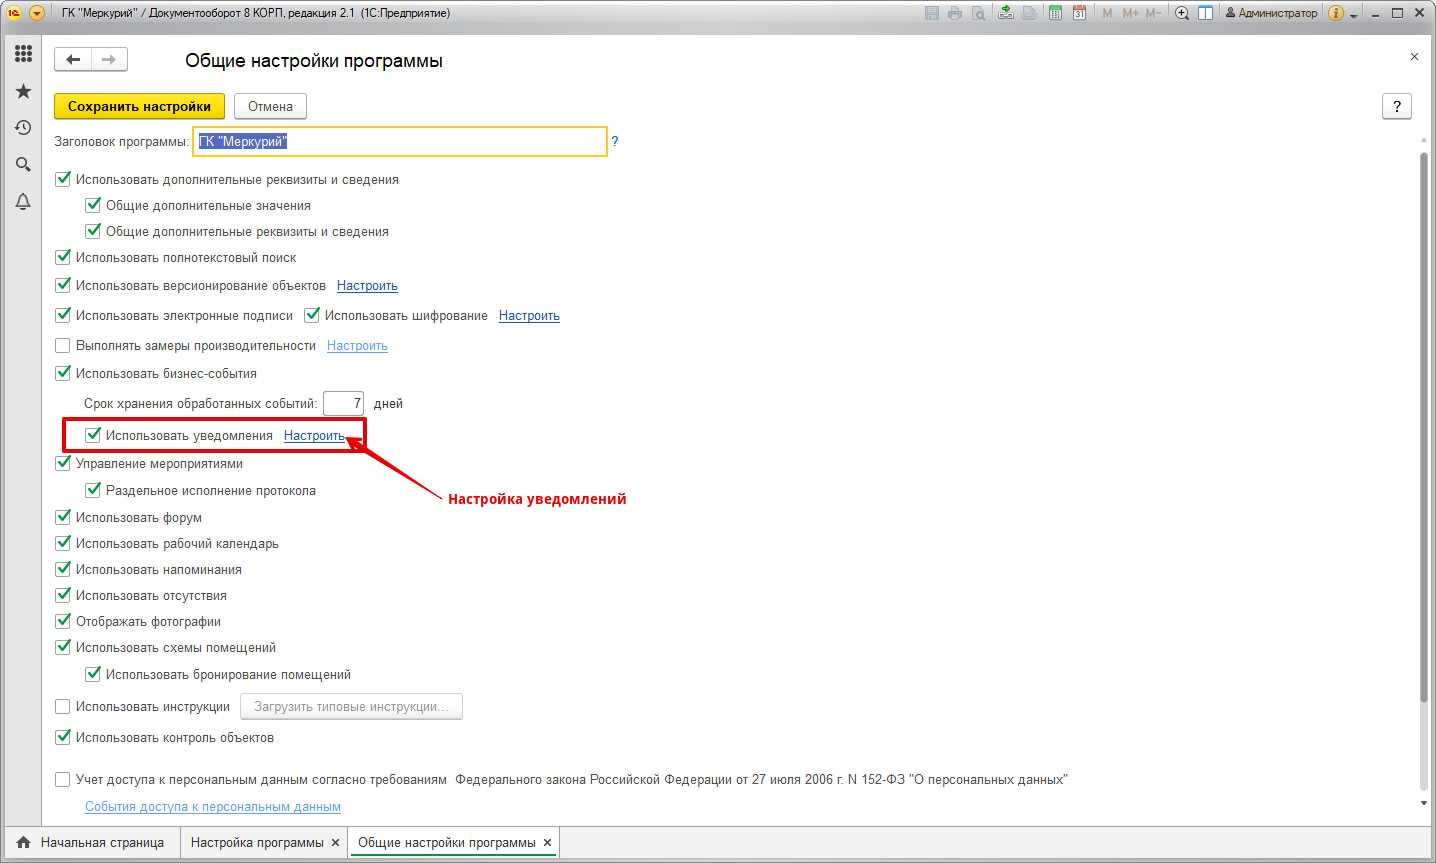This screenshot has height=863, width=1436.
Task: Enable 'Выполнять замеры производительности' checkbox
Action: click(63, 345)
